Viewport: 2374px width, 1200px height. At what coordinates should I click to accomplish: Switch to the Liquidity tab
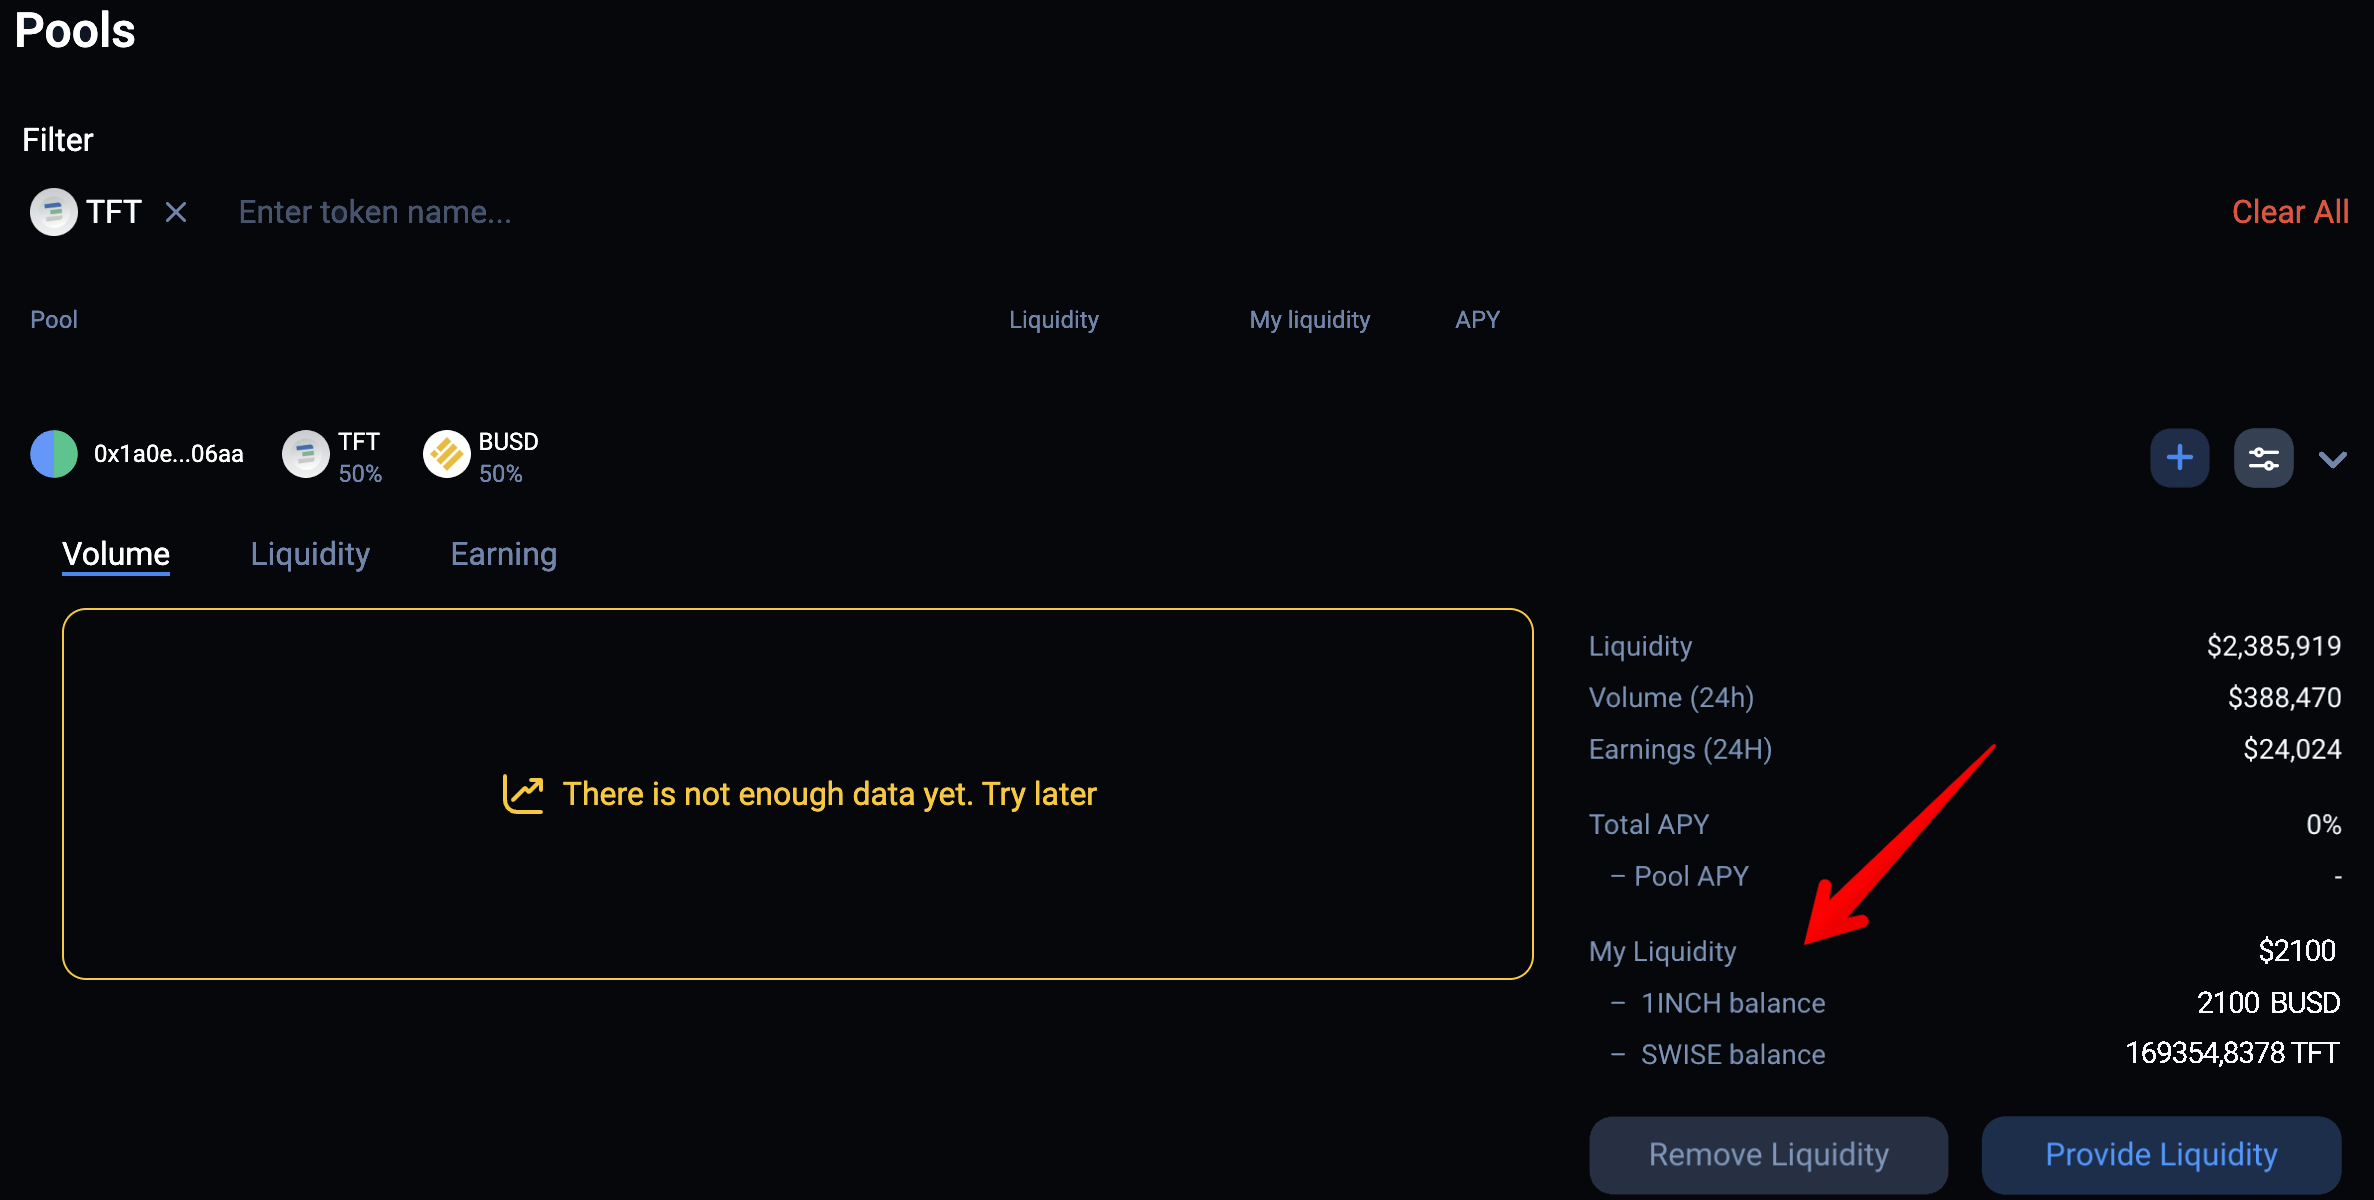click(310, 554)
